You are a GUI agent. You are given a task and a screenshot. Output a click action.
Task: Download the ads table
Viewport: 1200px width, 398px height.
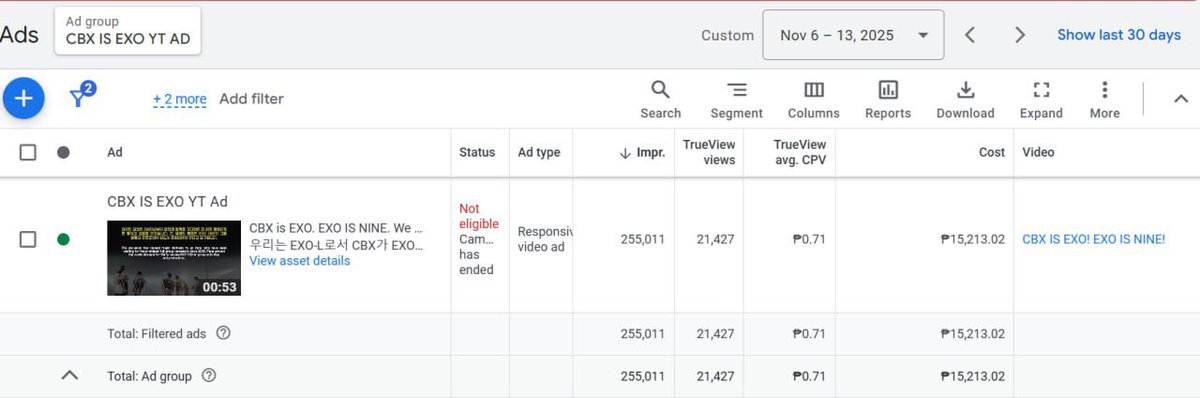coord(965,100)
